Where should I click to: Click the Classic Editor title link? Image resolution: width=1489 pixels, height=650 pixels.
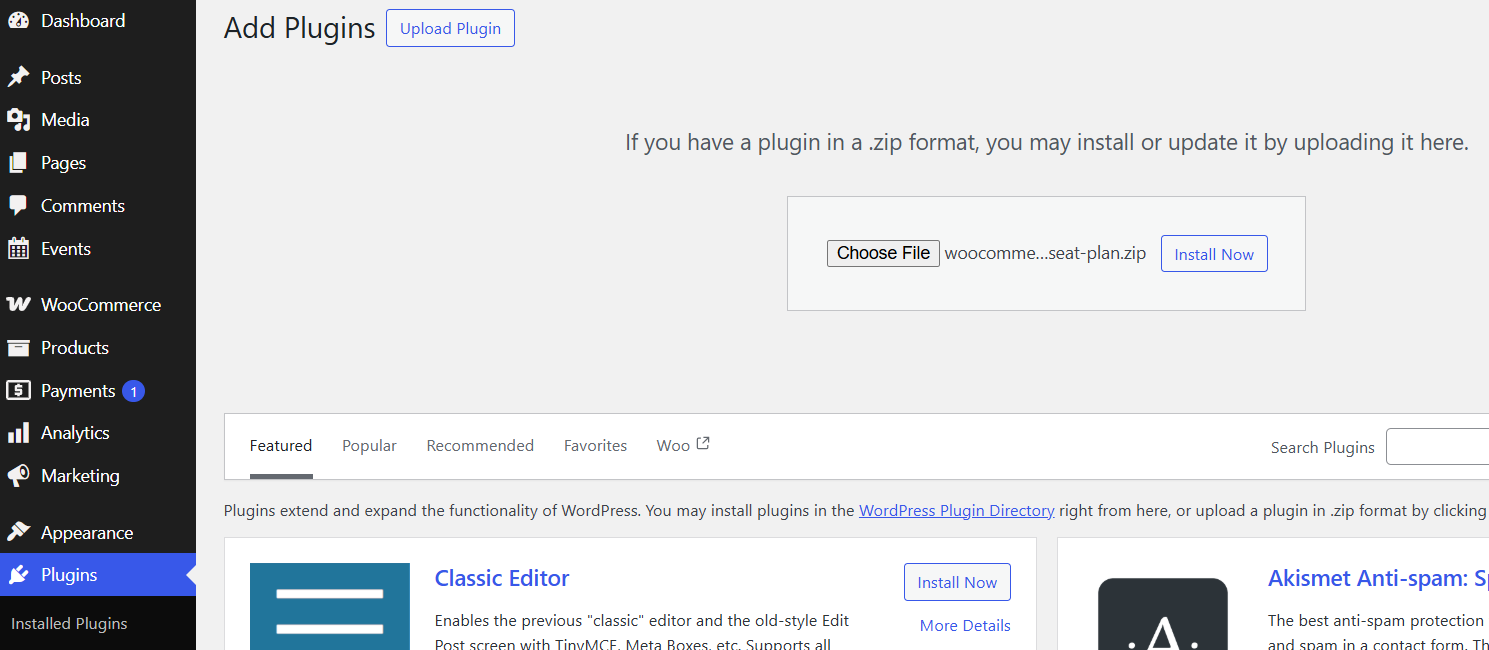[502, 578]
